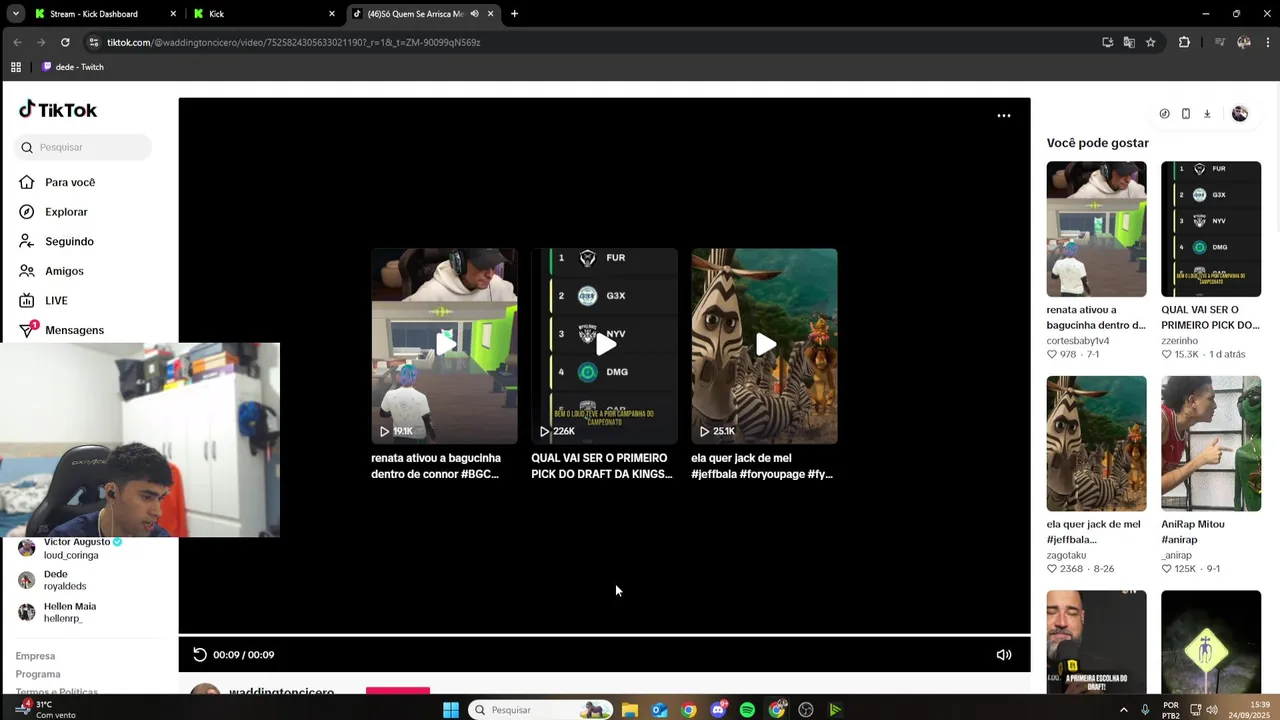
Task: Open the Para você feed
Action: 57,182
